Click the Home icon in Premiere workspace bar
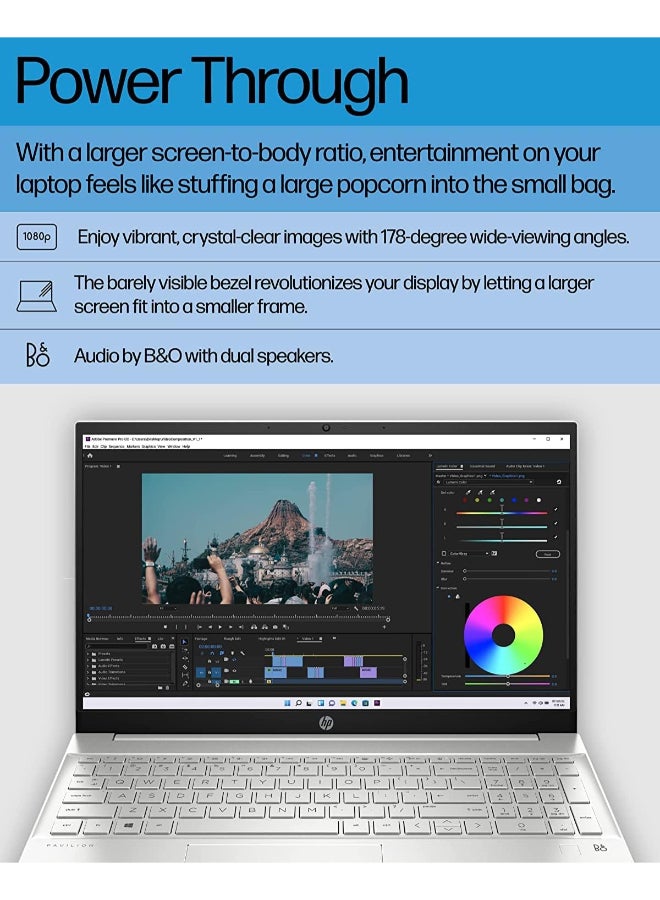 point(90,455)
